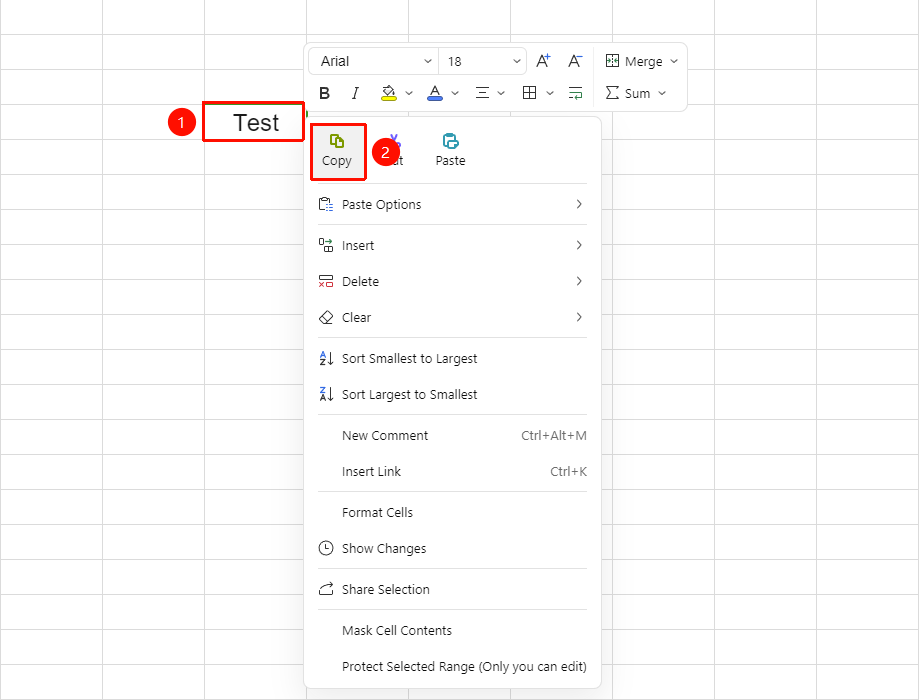
Task: Apply the fill color bucket icon
Action: 388,93
